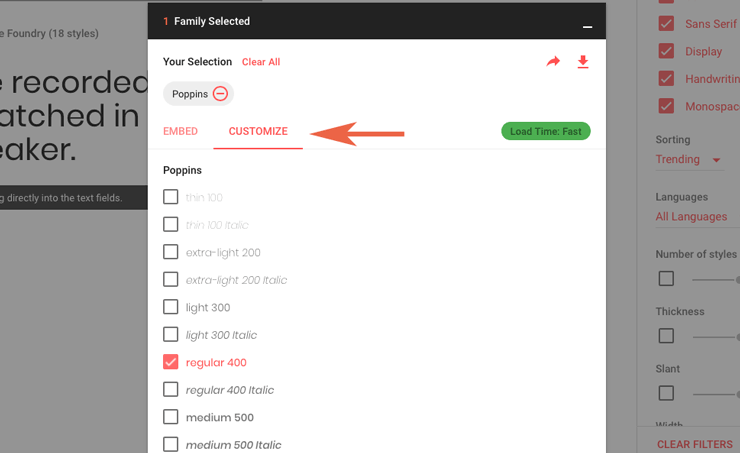The height and width of the screenshot is (453, 740).
Task: Tick the medium 500 checkbox
Action: [x=170, y=417]
